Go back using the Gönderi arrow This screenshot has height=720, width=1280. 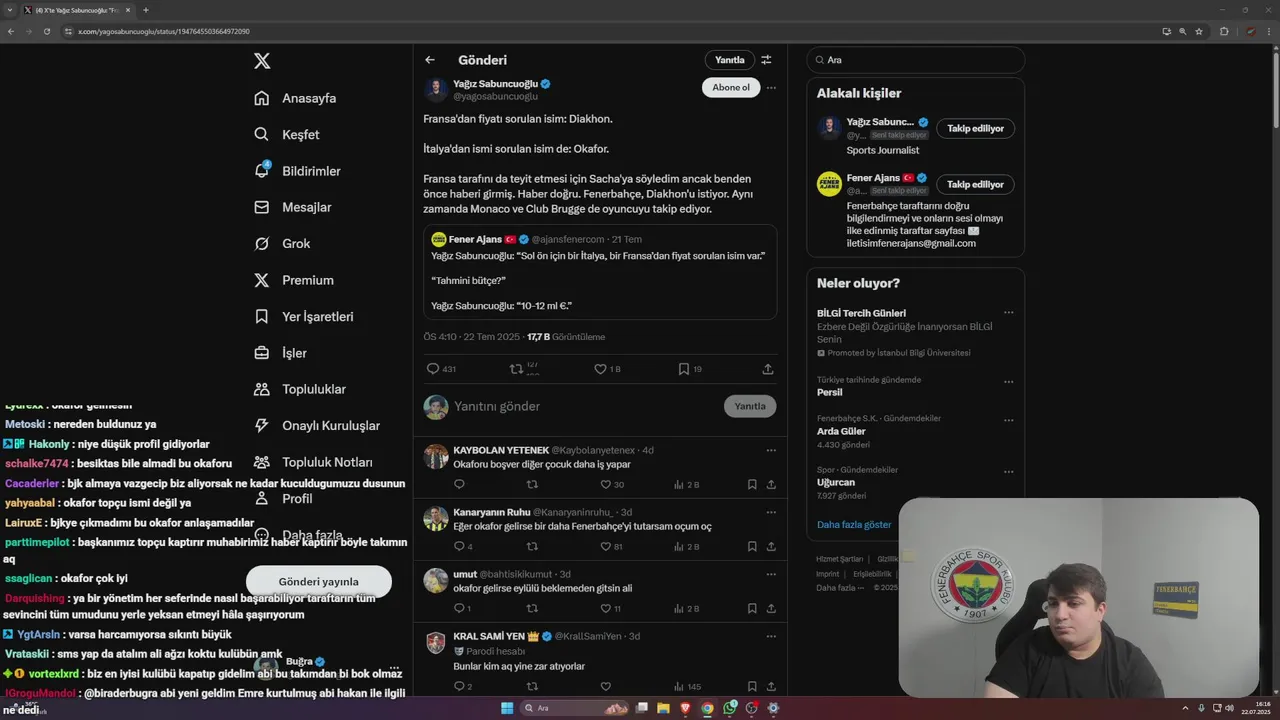coord(430,60)
